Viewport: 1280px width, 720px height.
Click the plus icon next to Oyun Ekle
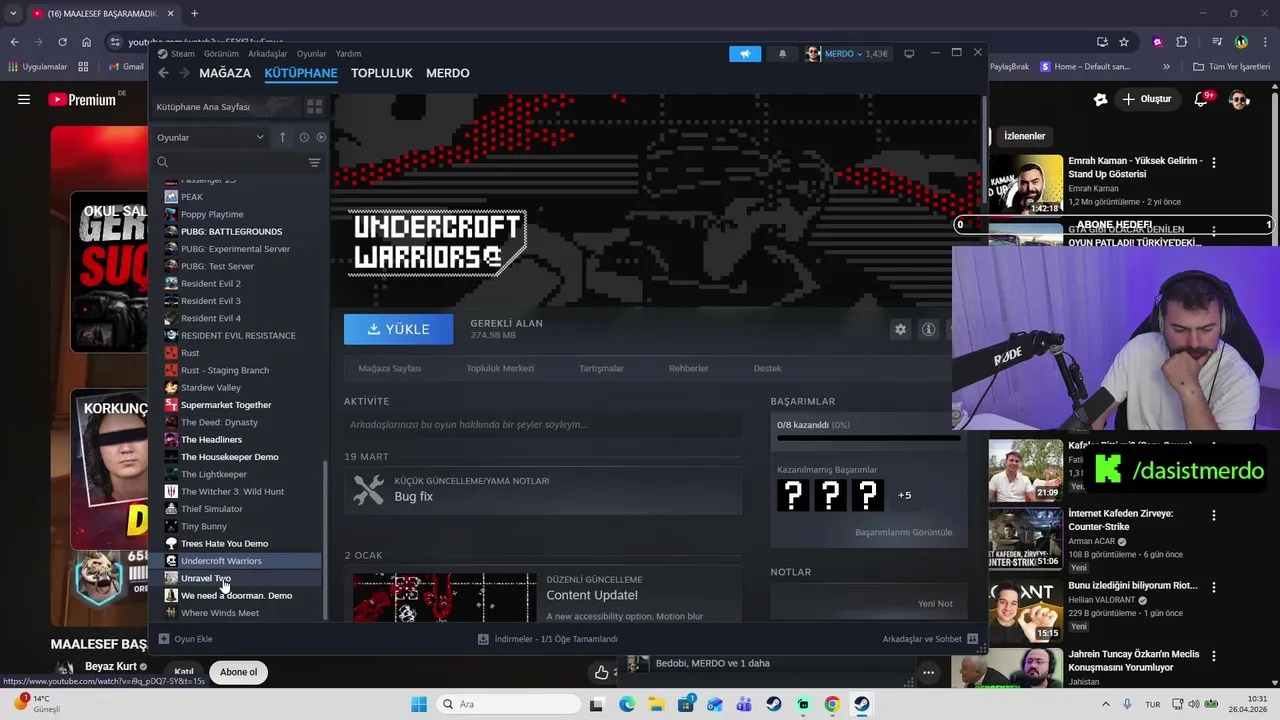(164, 639)
